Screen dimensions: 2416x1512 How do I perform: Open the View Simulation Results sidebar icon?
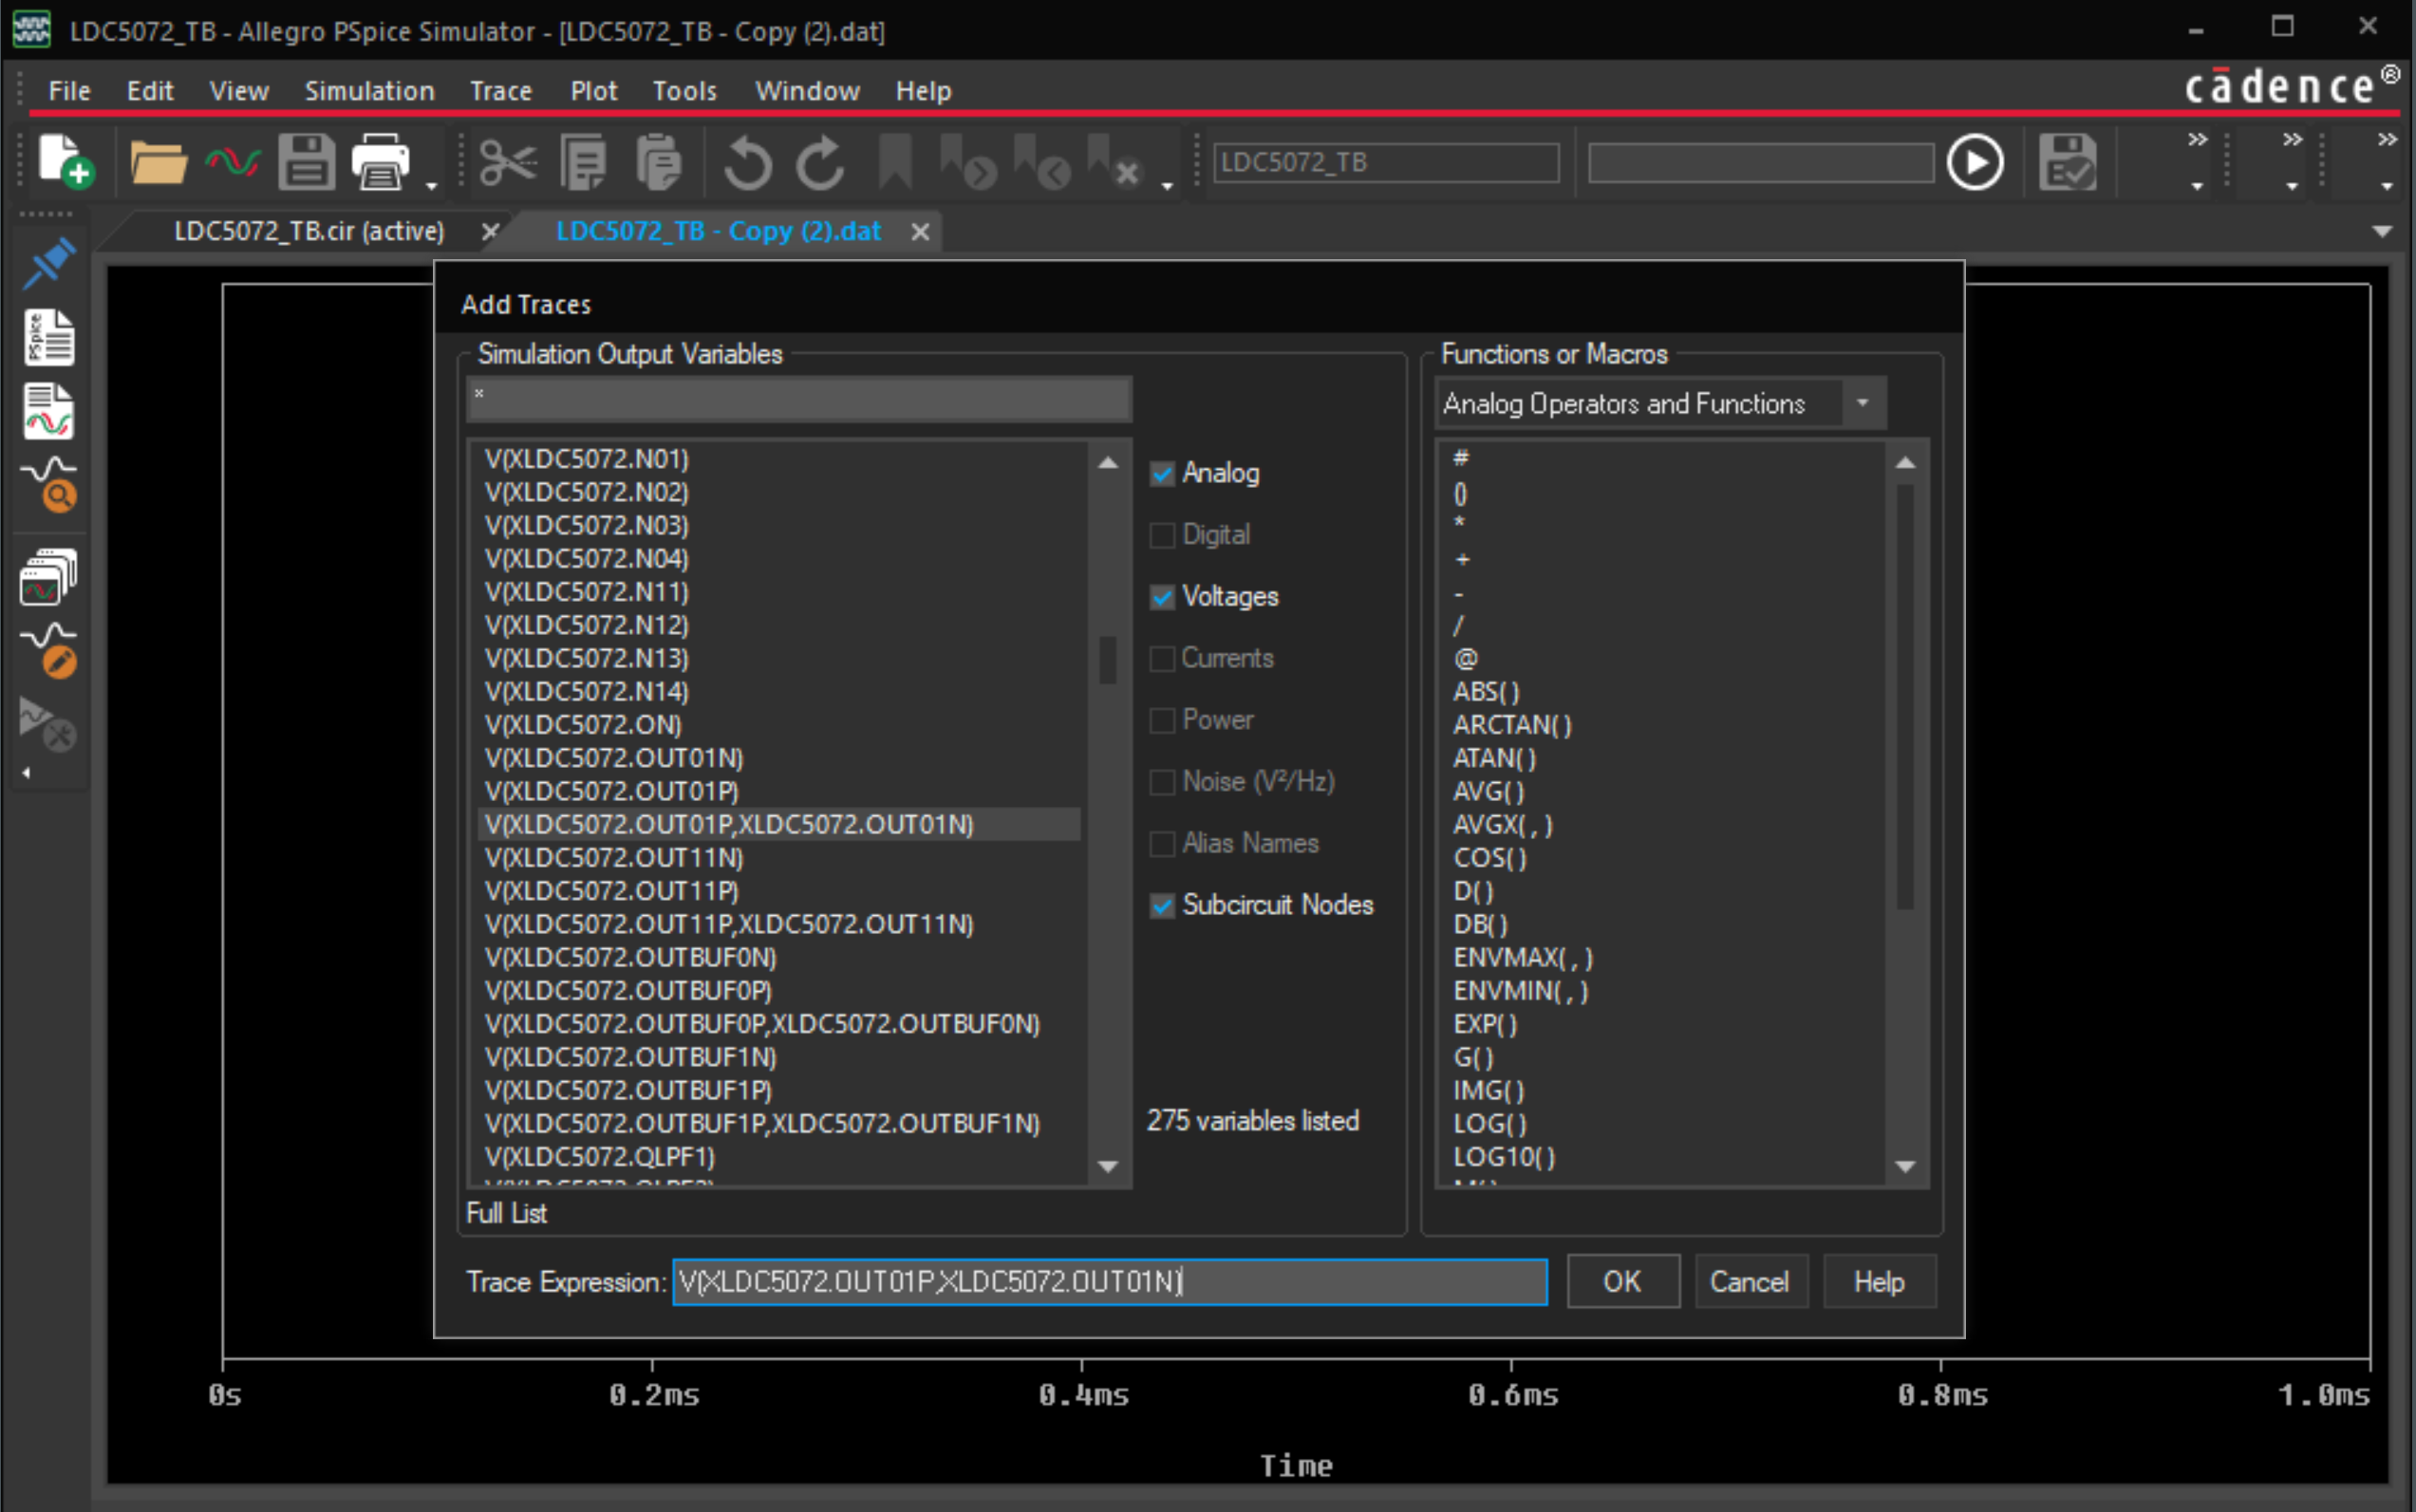[x=48, y=411]
